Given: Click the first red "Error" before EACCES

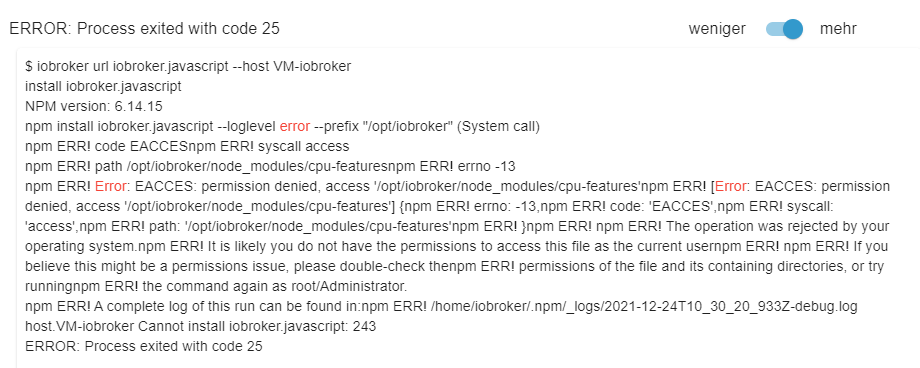Looking at the screenshot, I should [x=110, y=187].
